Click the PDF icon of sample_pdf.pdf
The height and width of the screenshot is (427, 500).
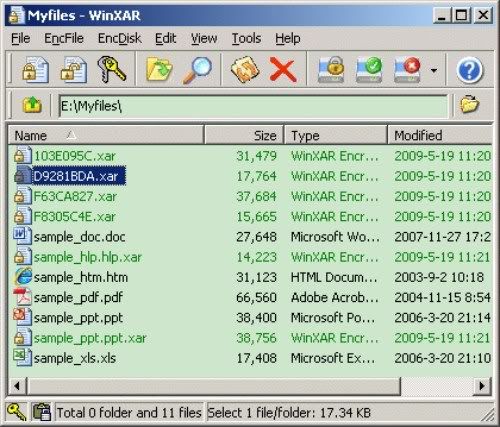tap(22, 297)
